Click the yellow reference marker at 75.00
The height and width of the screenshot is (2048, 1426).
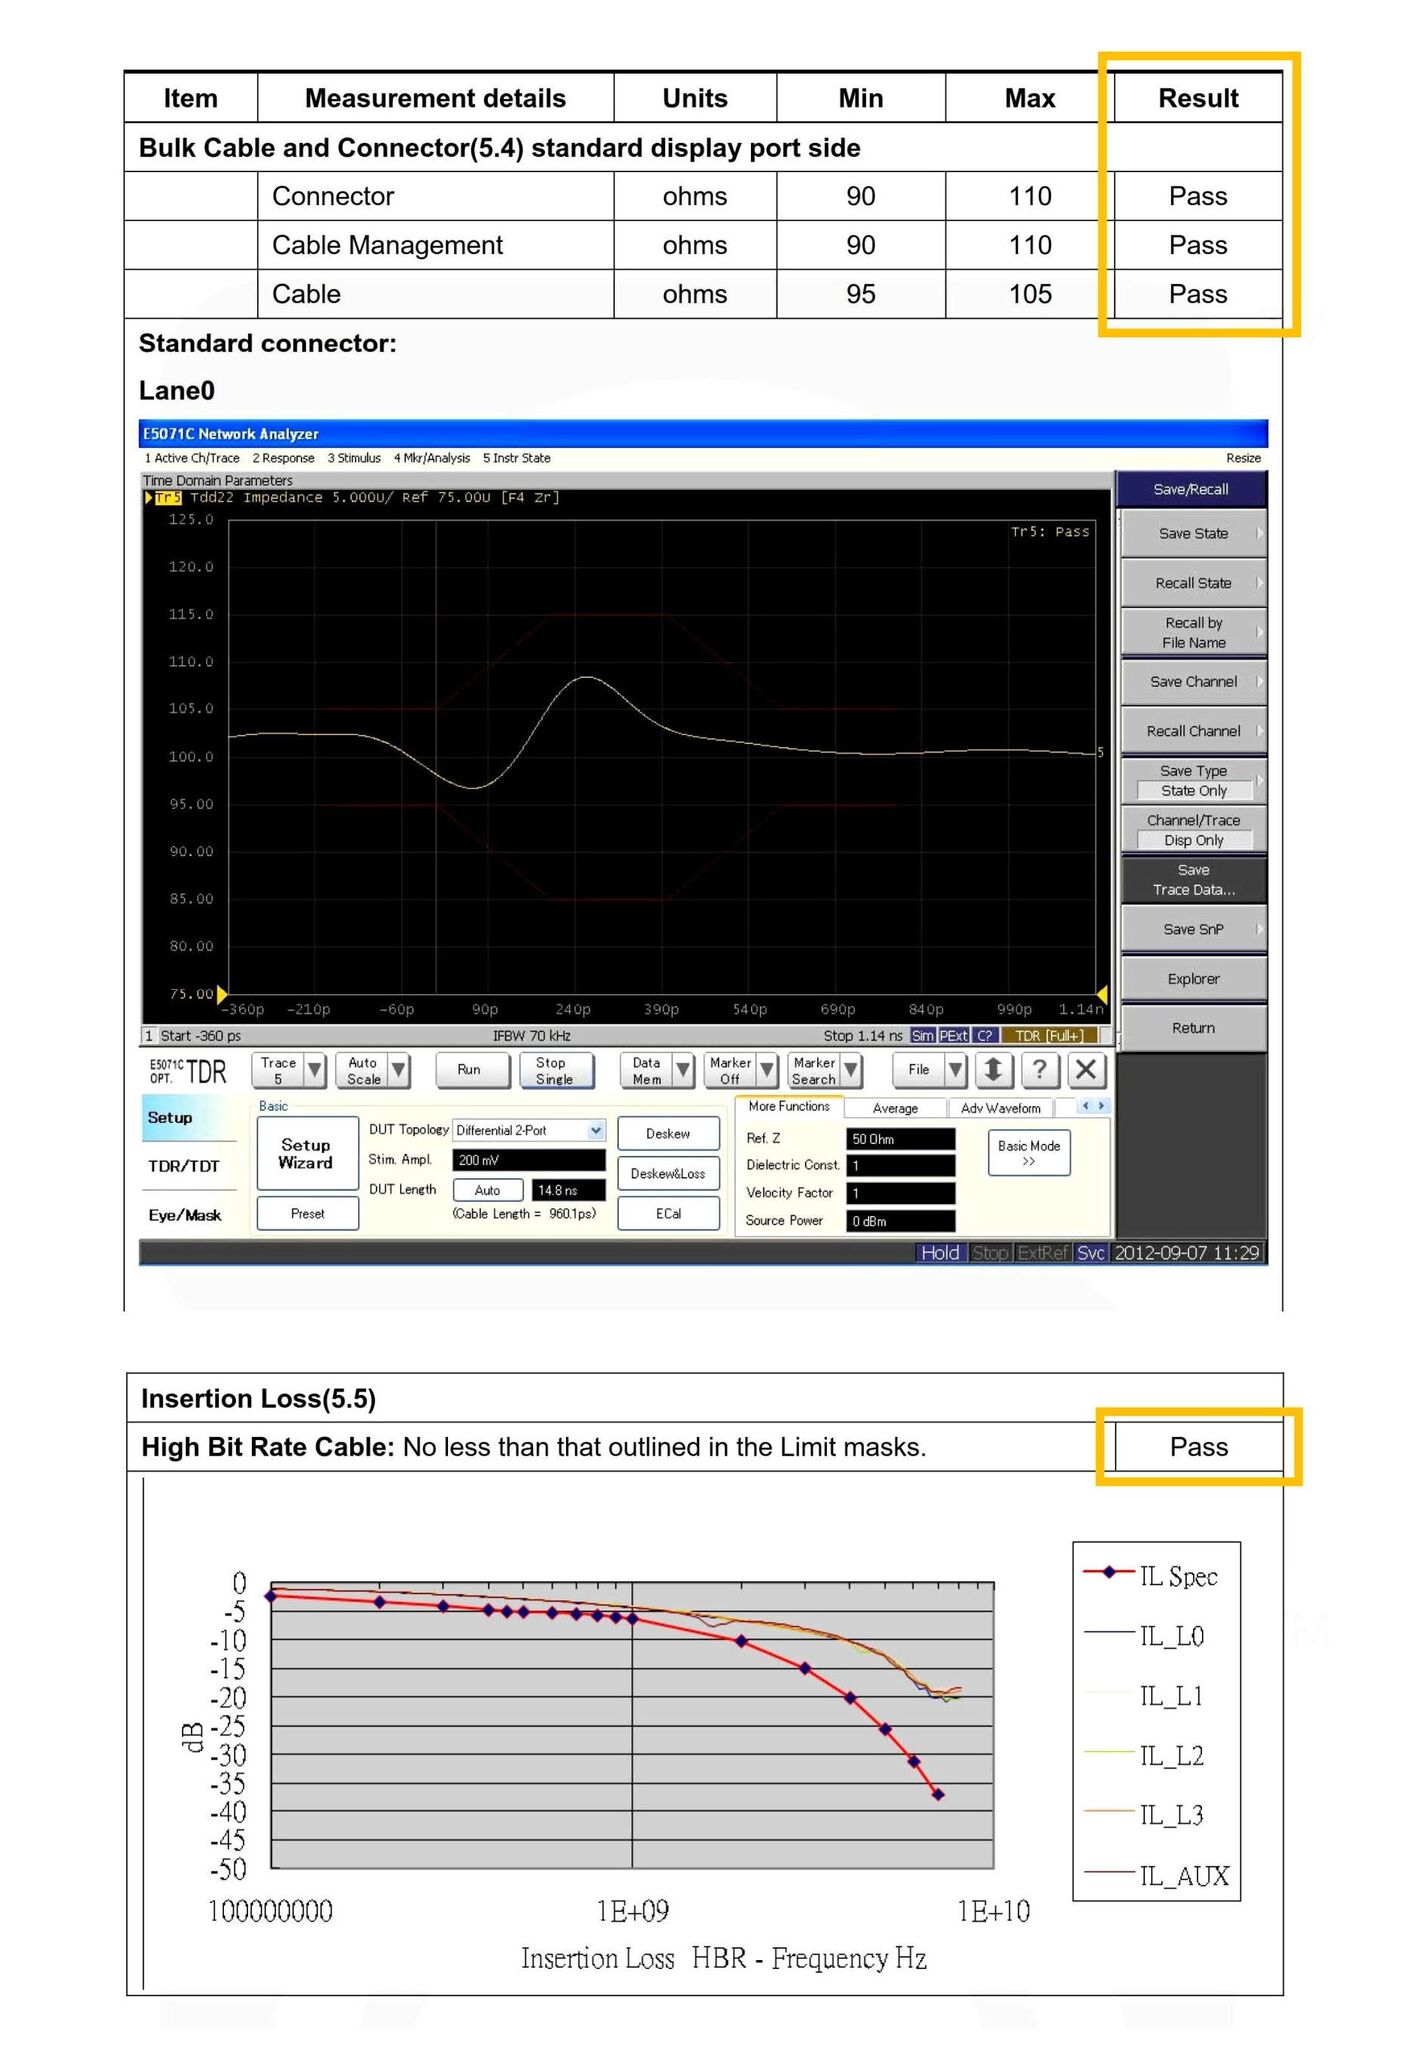click(x=222, y=994)
